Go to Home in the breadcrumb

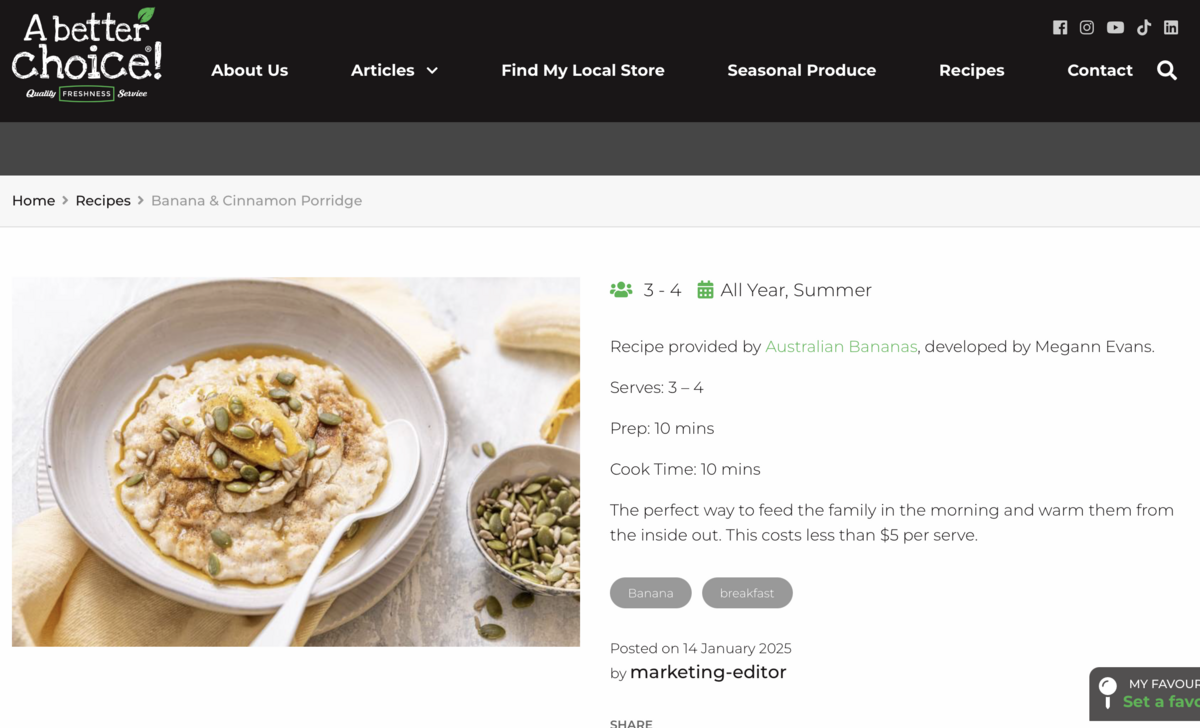pyautogui.click(x=33, y=201)
